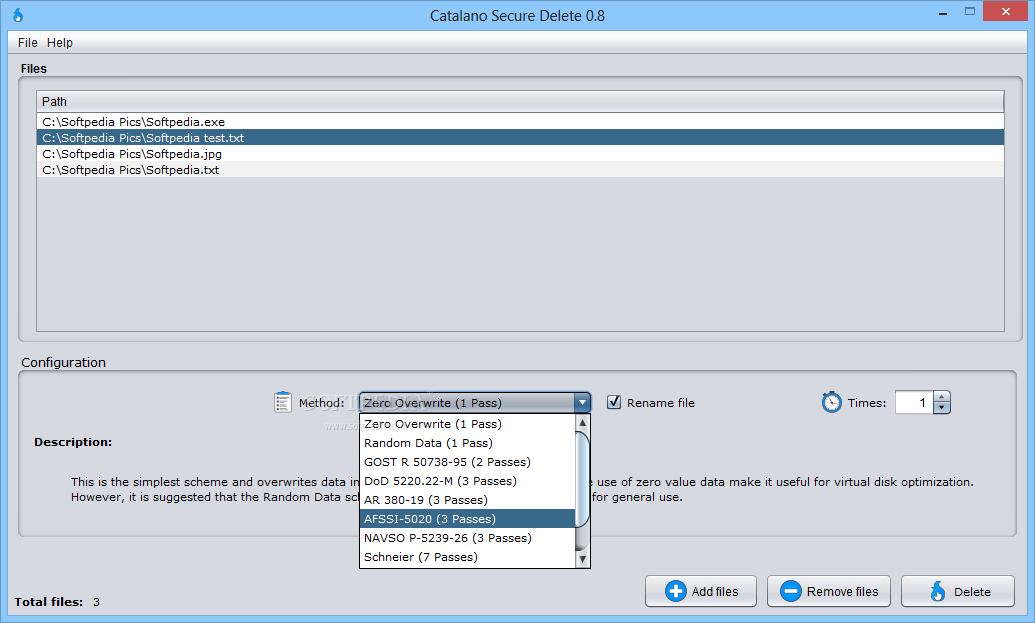
Task: Open the Help menu
Action: (59, 43)
